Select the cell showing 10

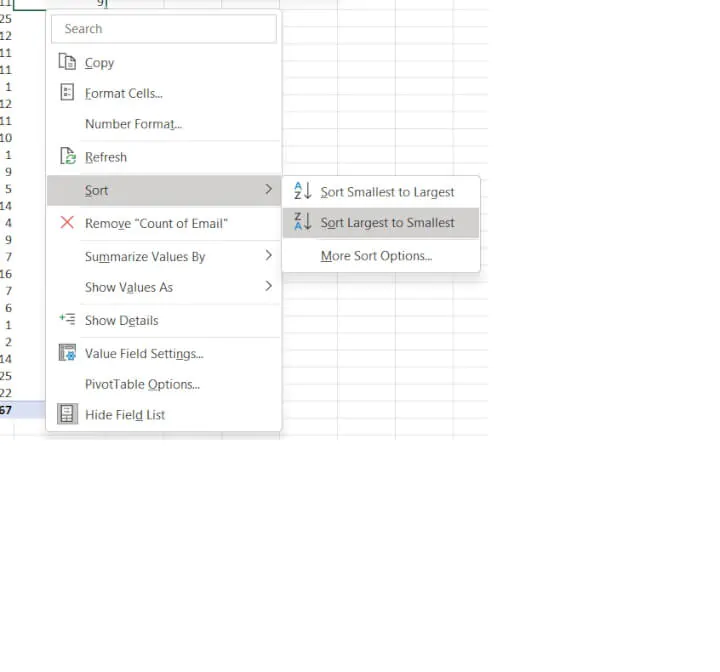[6, 138]
